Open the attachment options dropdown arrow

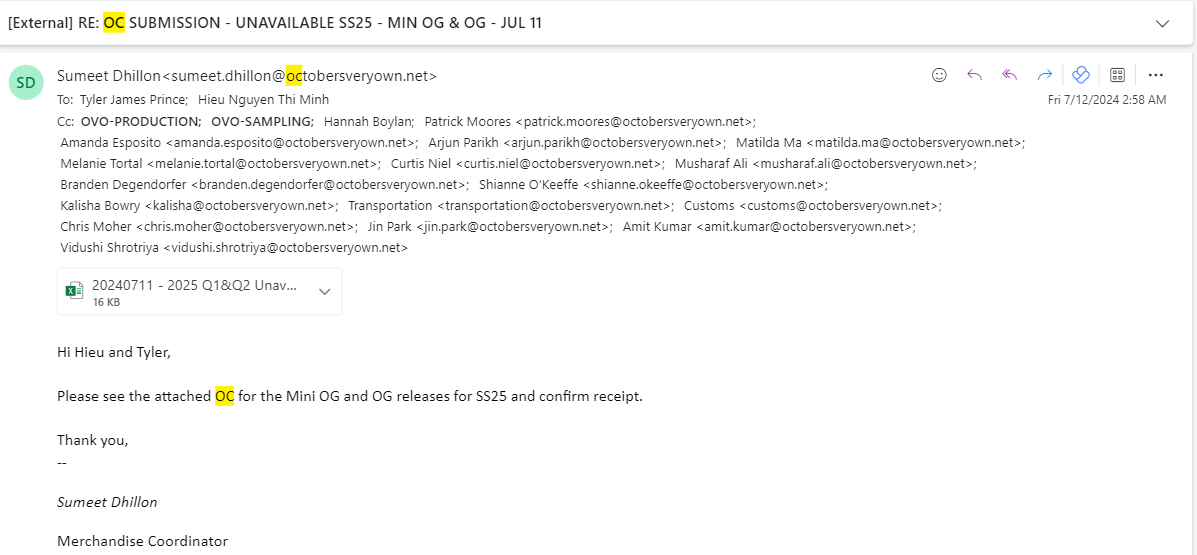point(324,292)
